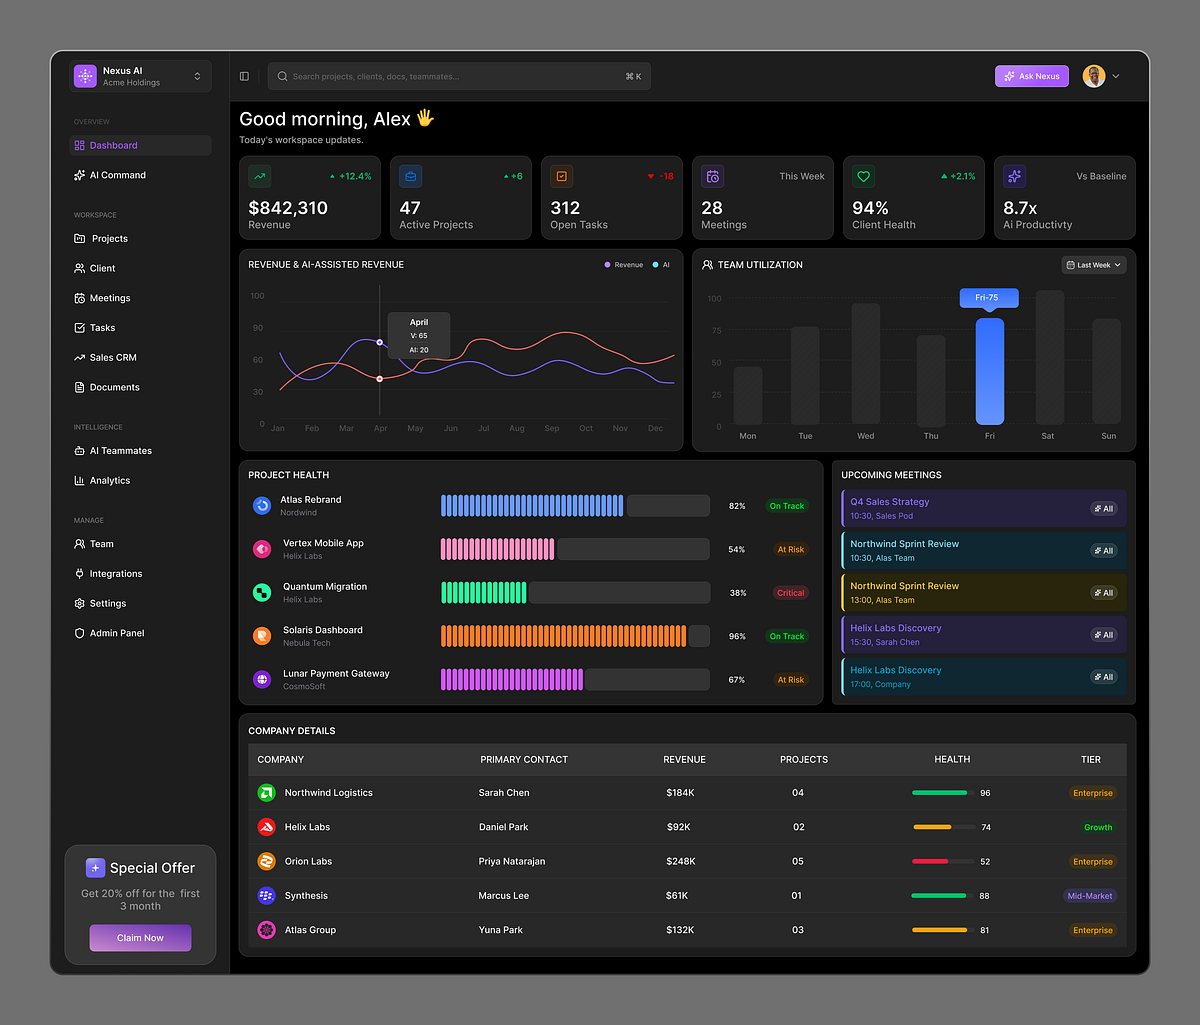Click the Lunar Payment Gateway project icon
Screen dimensions: 1200x1025
coord(262,680)
